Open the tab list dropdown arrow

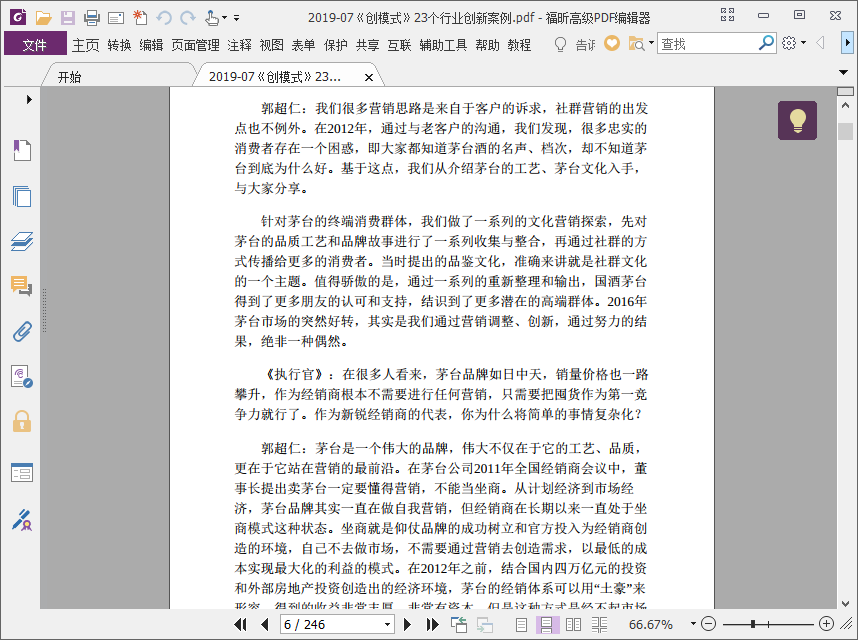tap(843, 72)
